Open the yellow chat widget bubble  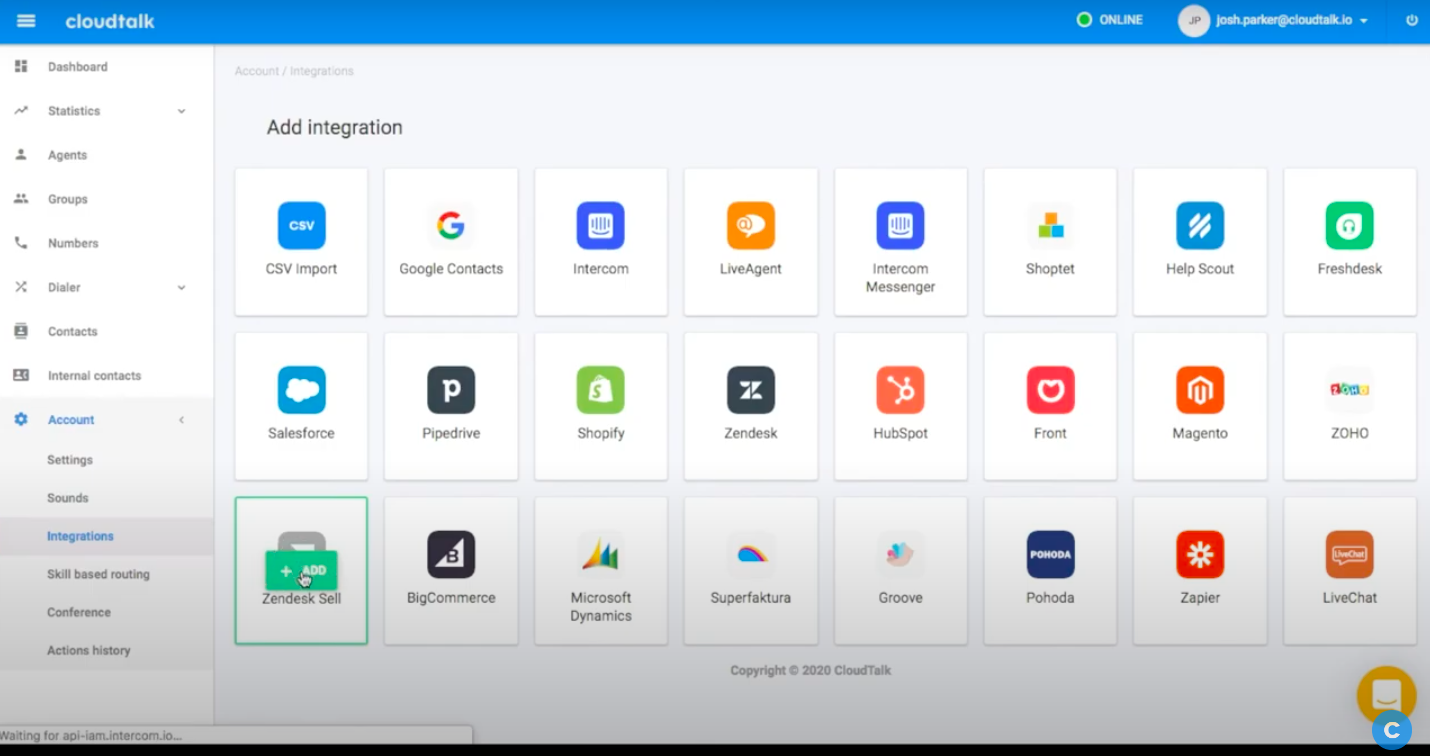click(x=1386, y=694)
